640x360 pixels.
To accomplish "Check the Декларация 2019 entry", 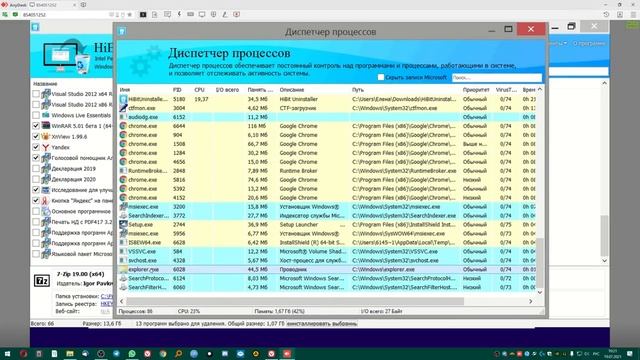I will tap(36, 168).
